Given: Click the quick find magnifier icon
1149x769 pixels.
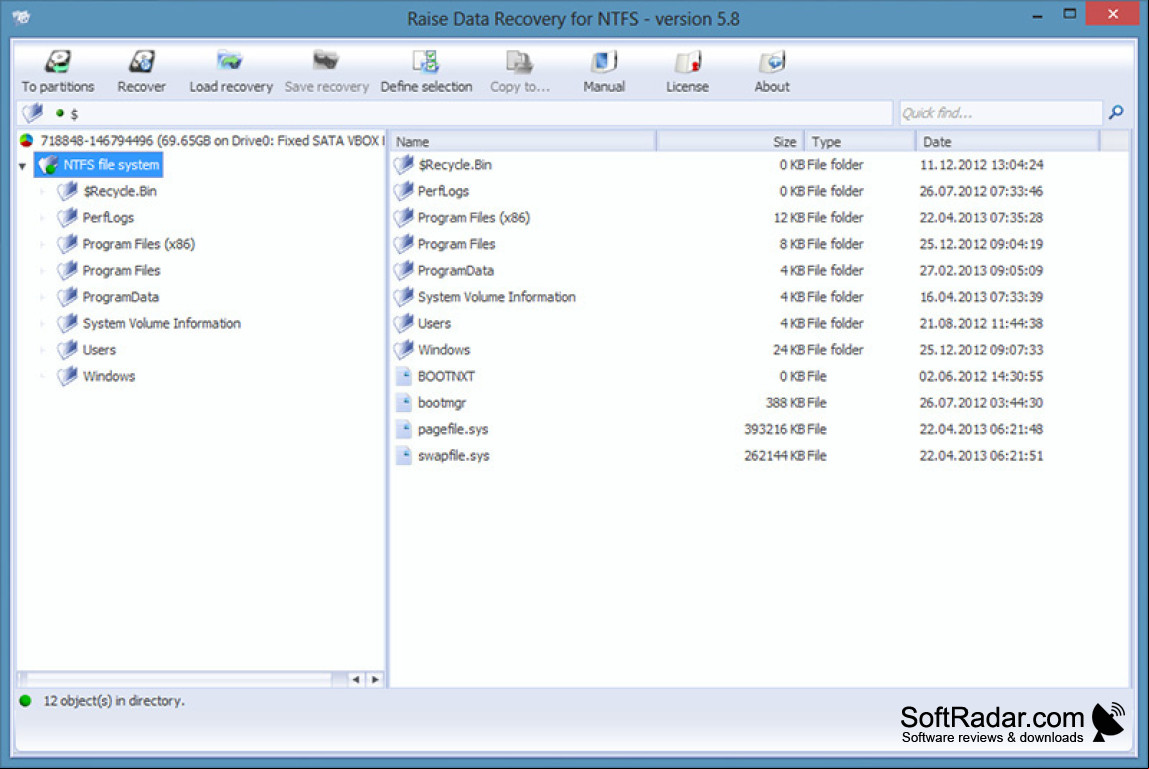Looking at the screenshot, I should (1116, 112).
